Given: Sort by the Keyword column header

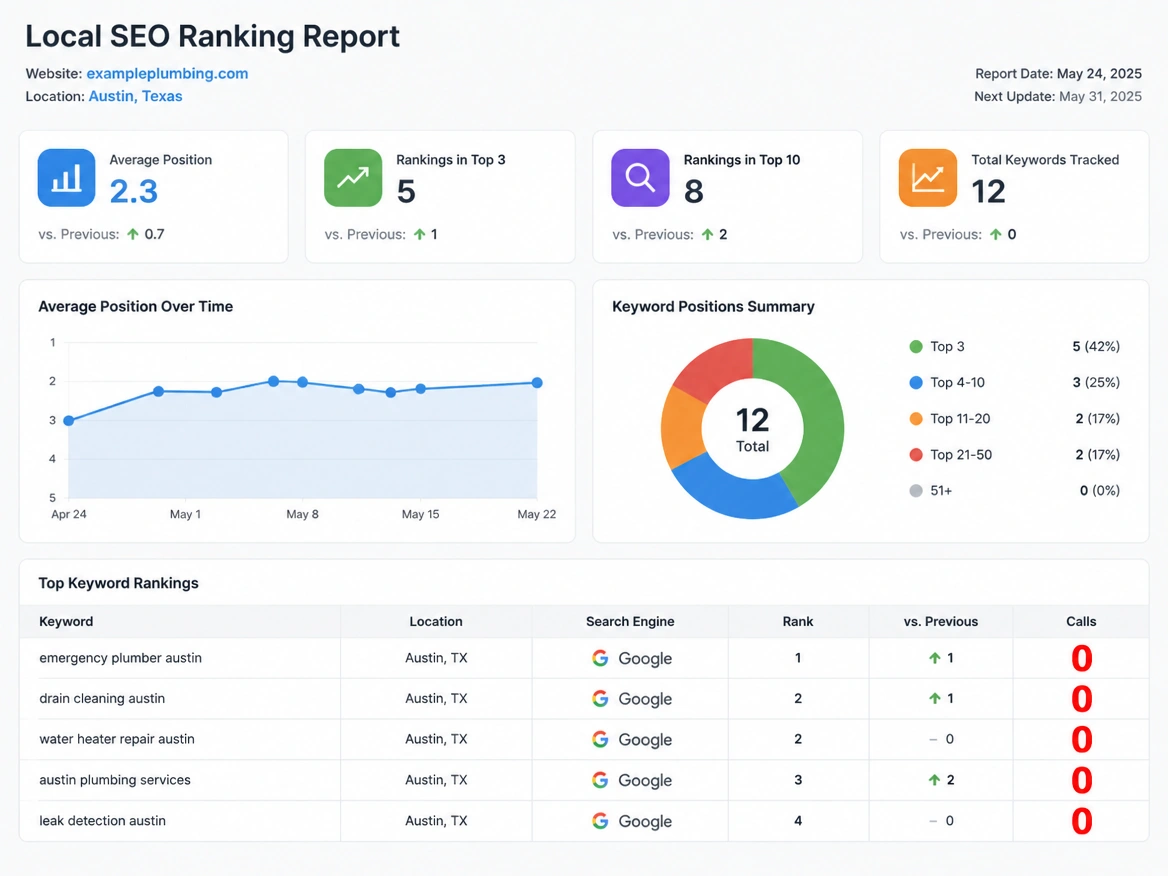Looking at the screenshot, I should point(66,621).
